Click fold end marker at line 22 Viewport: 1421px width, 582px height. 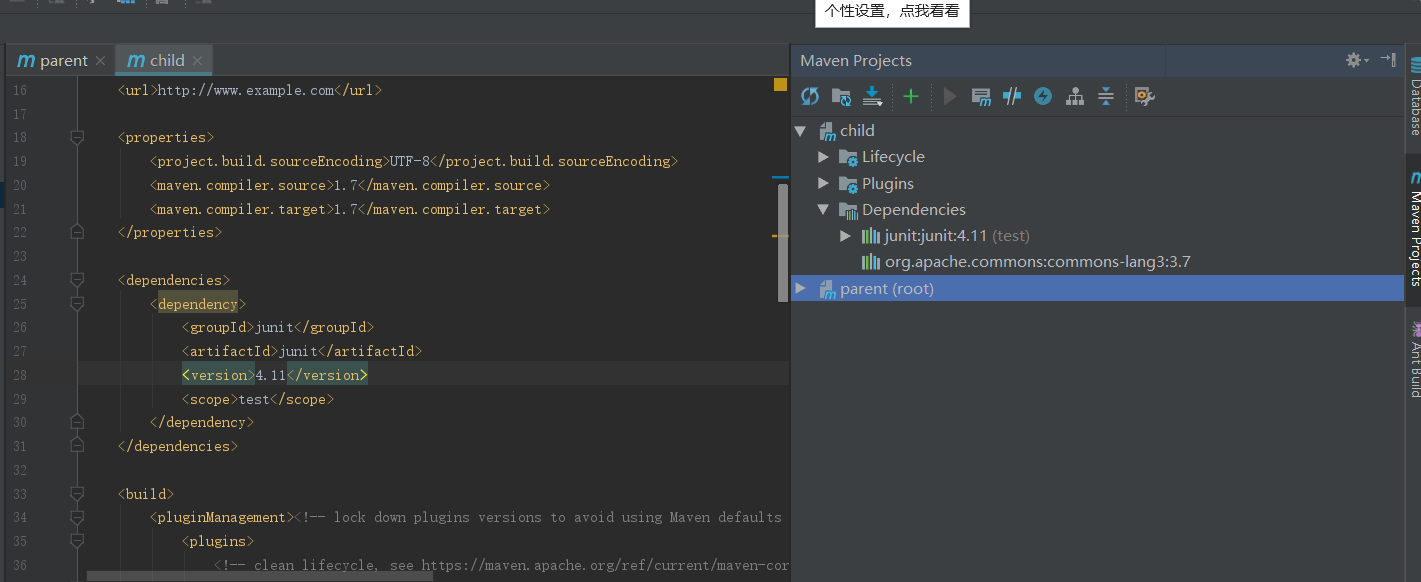(x=77, y=232)
